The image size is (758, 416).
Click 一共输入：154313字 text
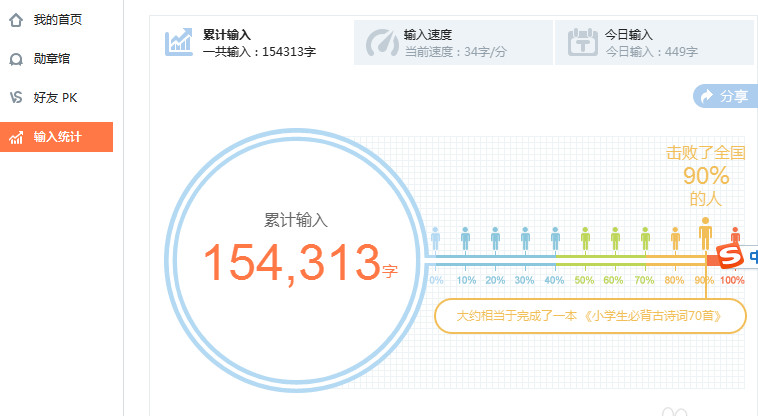tap(260, 52)
